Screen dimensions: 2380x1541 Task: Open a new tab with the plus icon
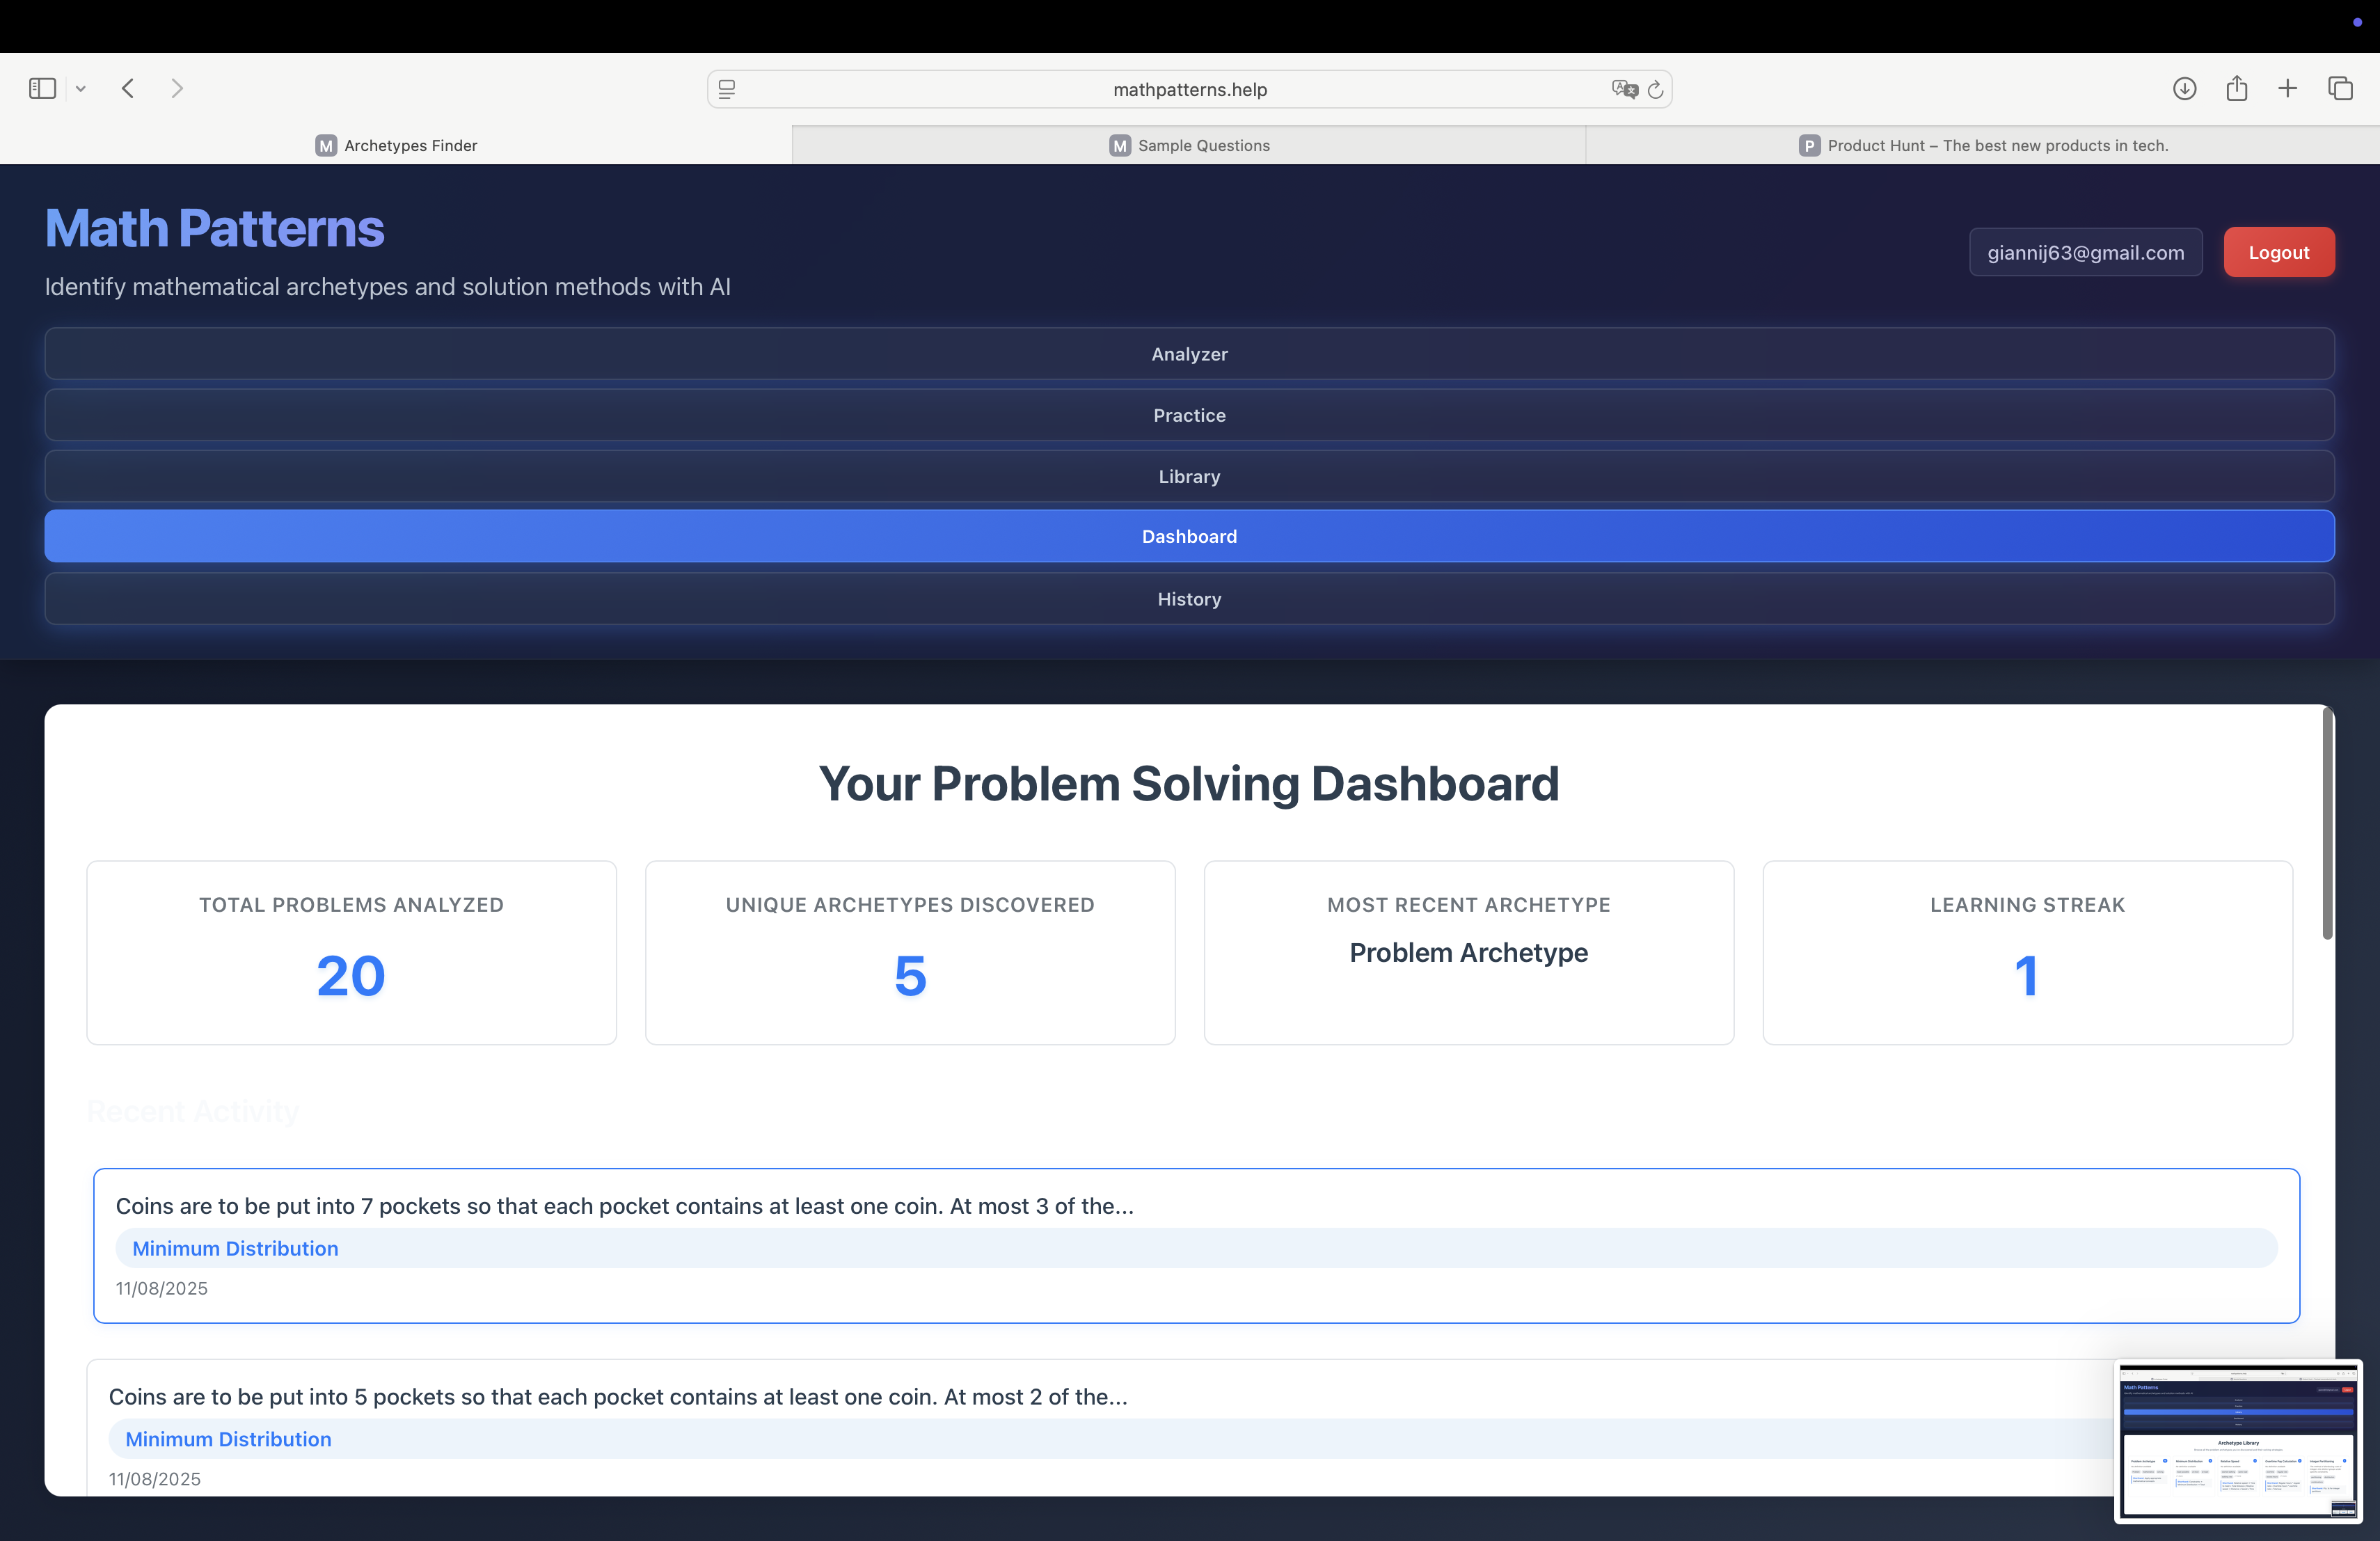(x=2287, y=89)
